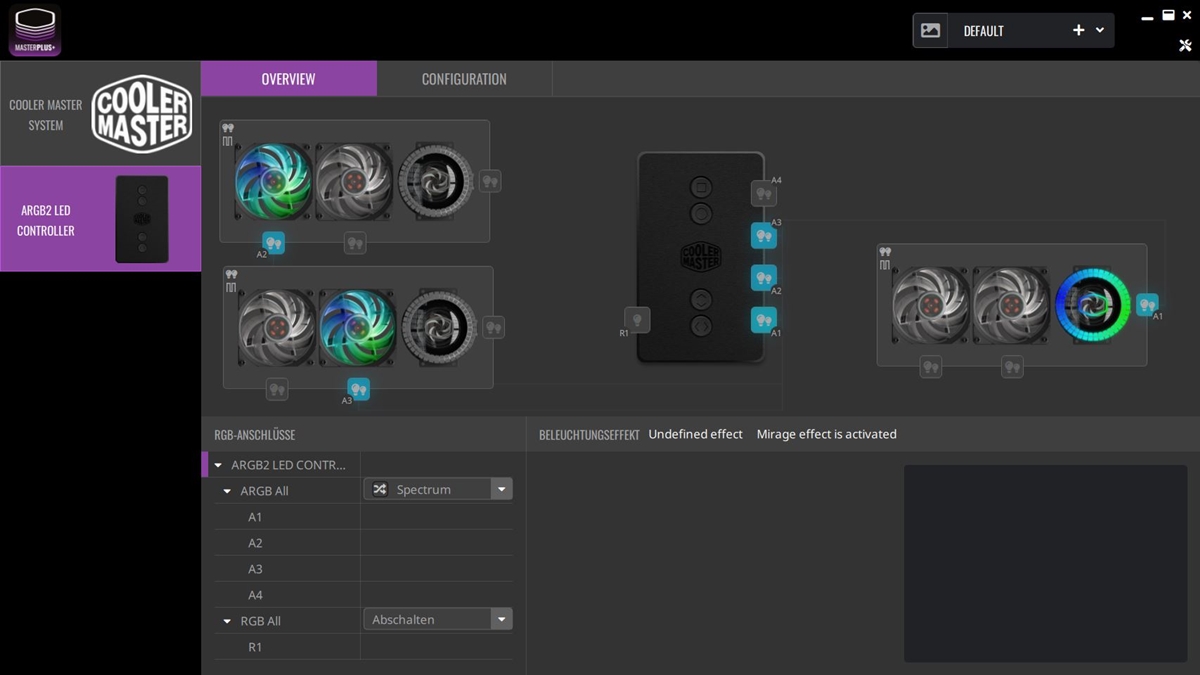Toggle the blue A2 port on the controller
The height and width of the screenshot is (675, 1200).
point(763,277)
